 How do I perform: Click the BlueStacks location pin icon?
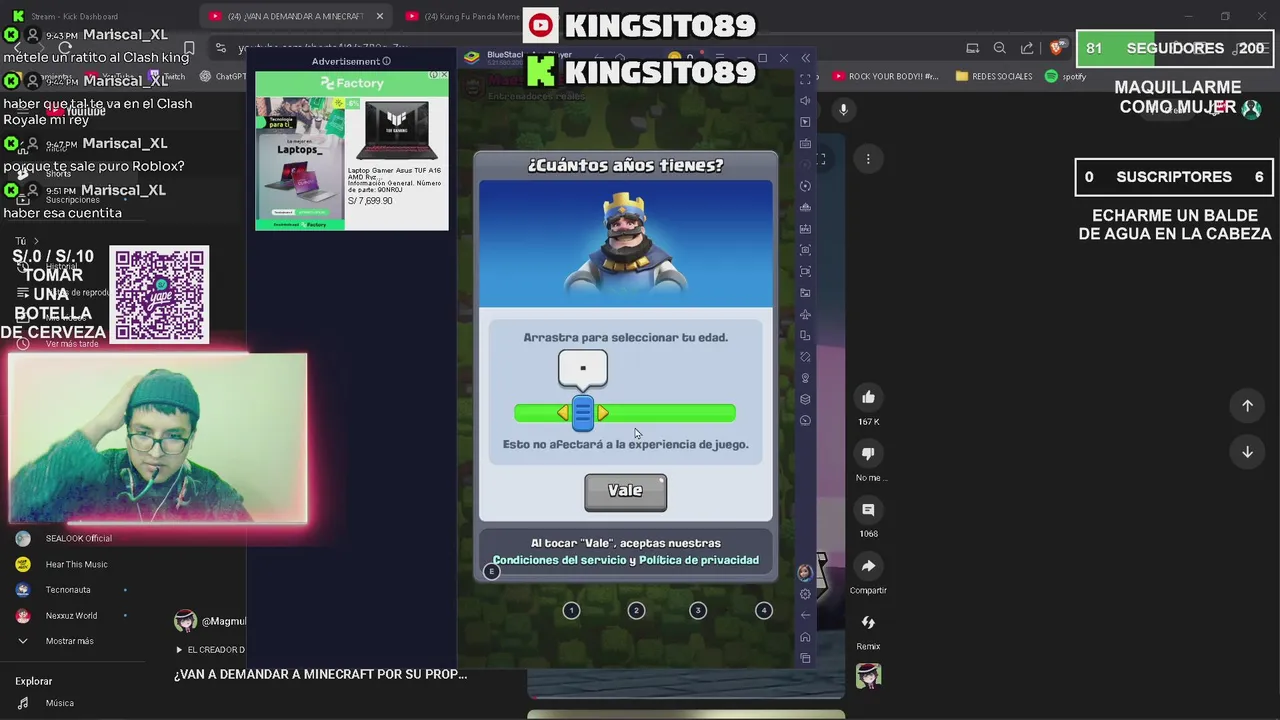point(805,378)
